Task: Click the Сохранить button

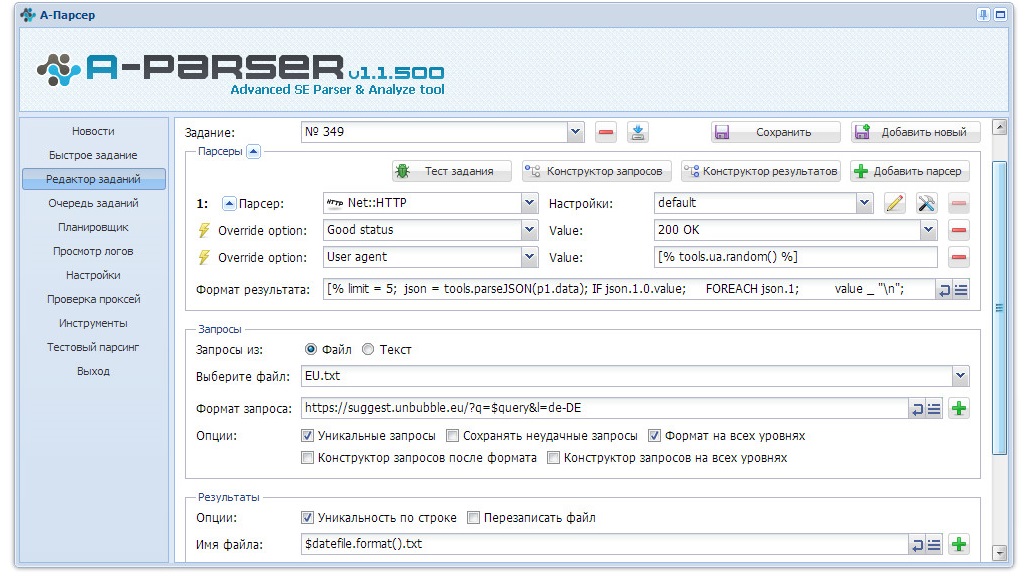Action: coord(776,132)
